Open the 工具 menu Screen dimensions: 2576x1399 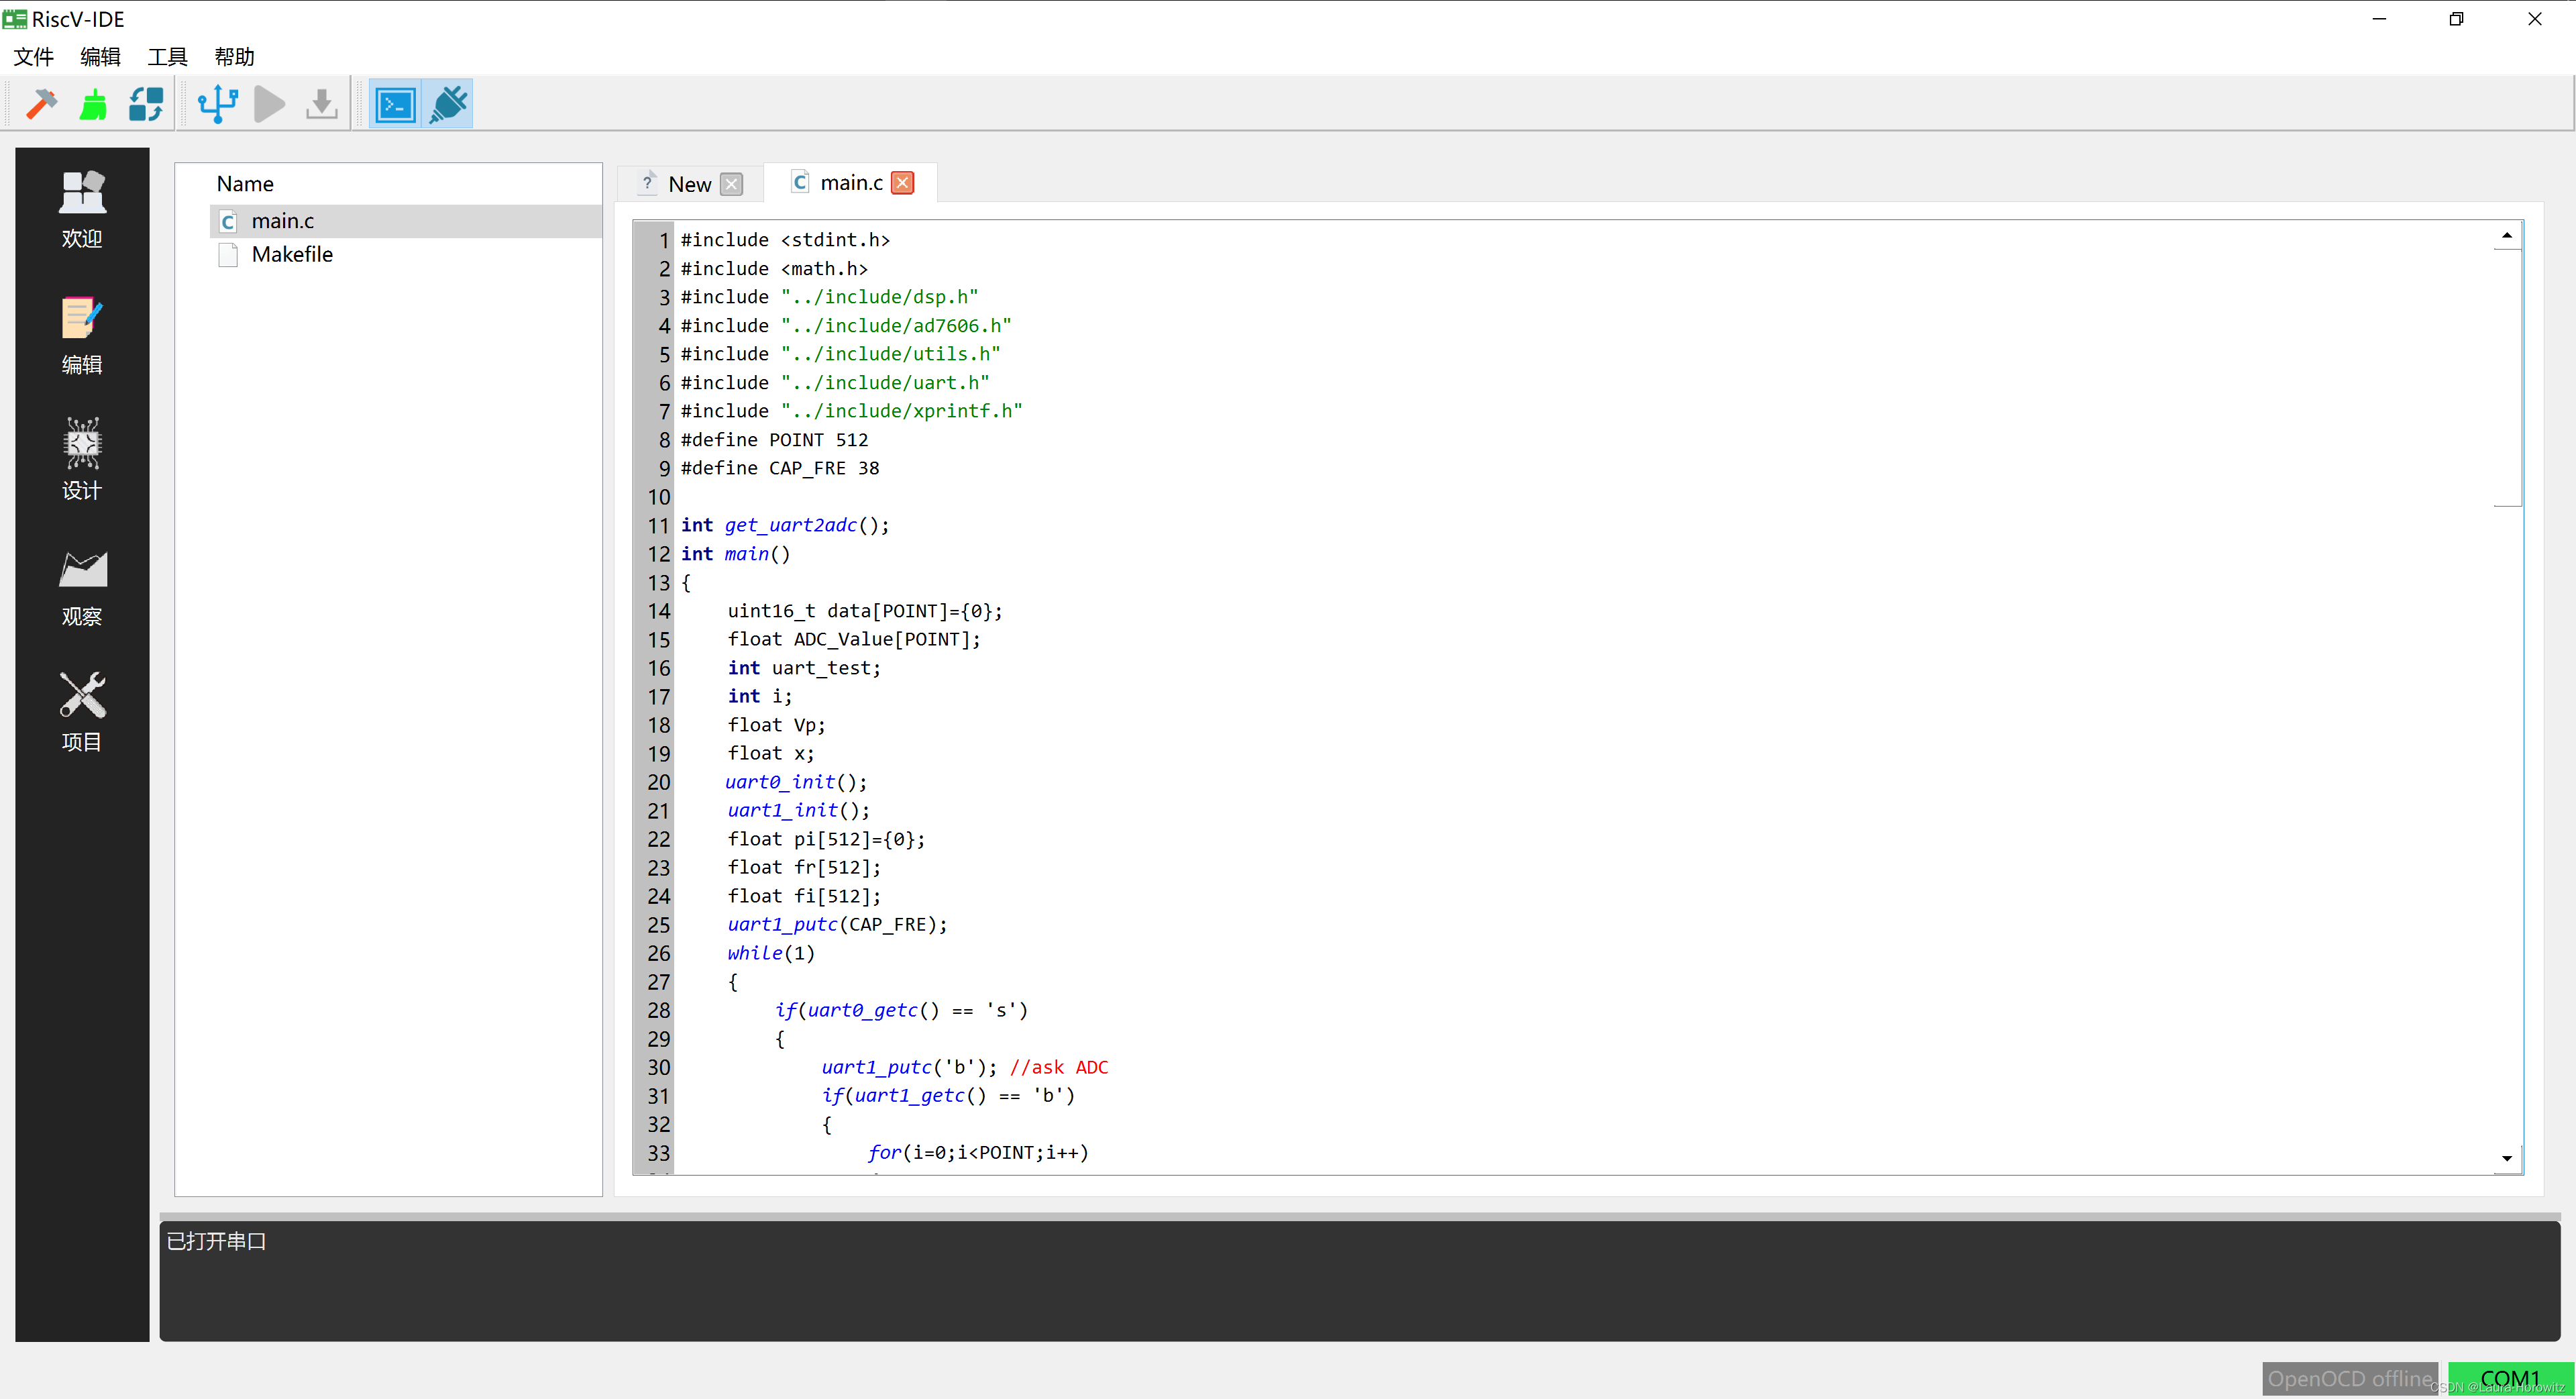(167, 57)
